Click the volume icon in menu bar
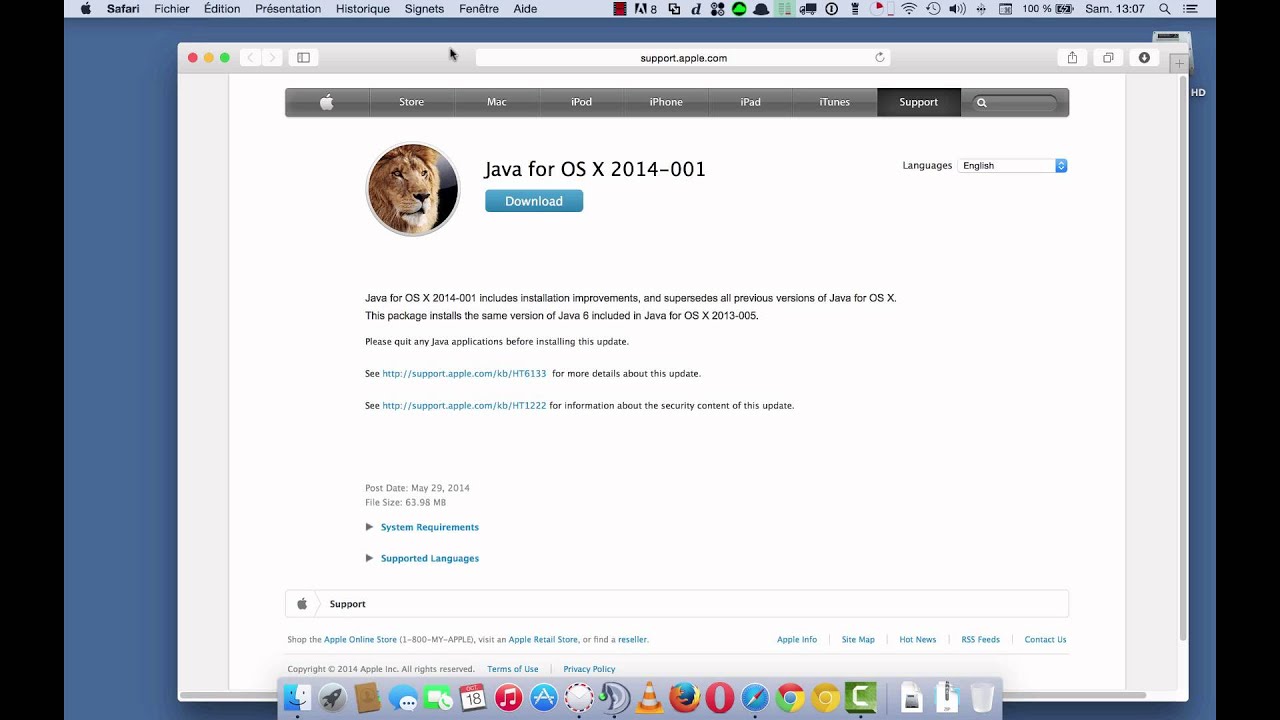 pyautogui.click(x=957, y=9)
